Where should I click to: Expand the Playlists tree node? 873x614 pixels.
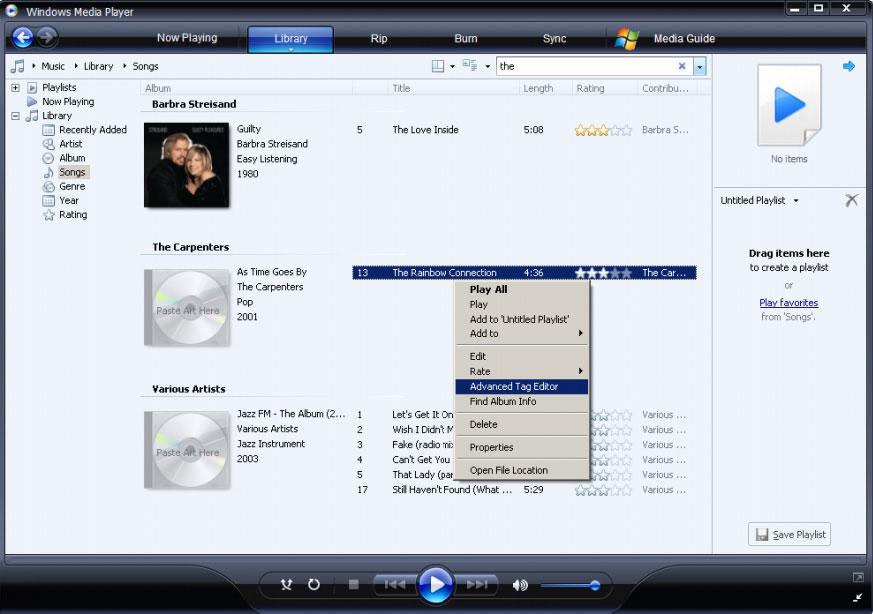tap(16, 87)
